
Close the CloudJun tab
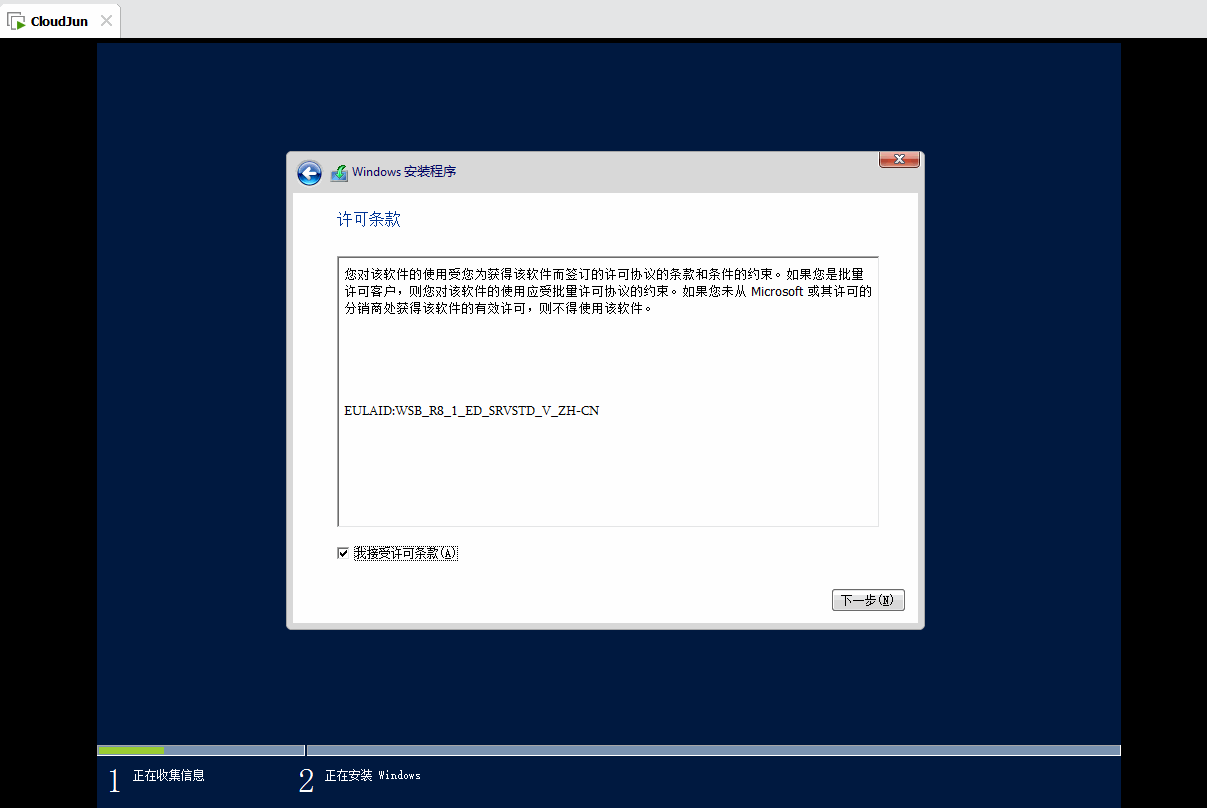click(107, 20)
